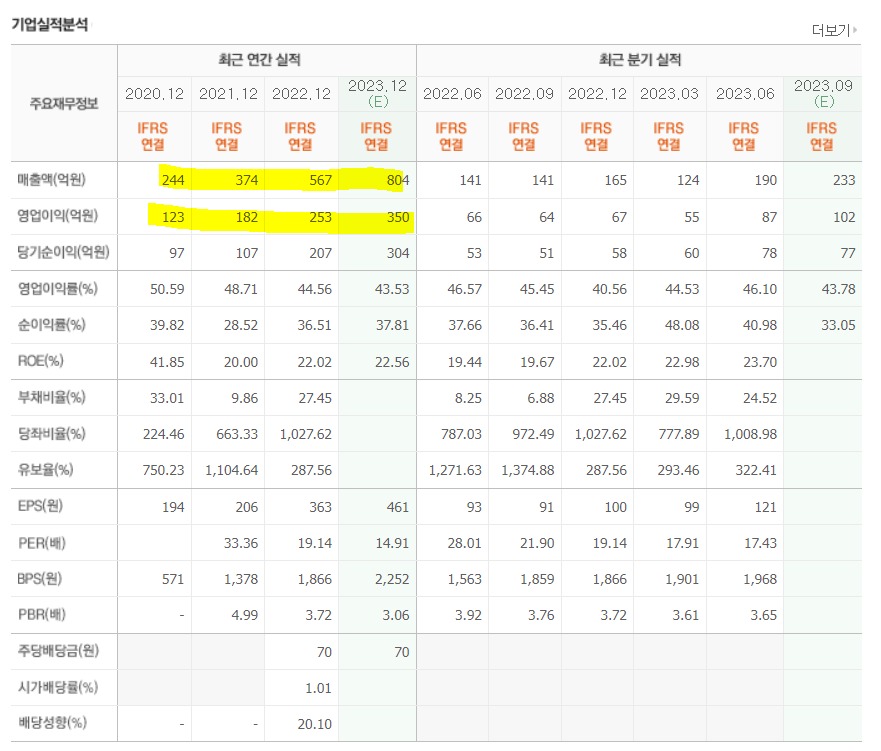Click the 매출액(억원) row label
881x751 pixels.
coord(52,180)
